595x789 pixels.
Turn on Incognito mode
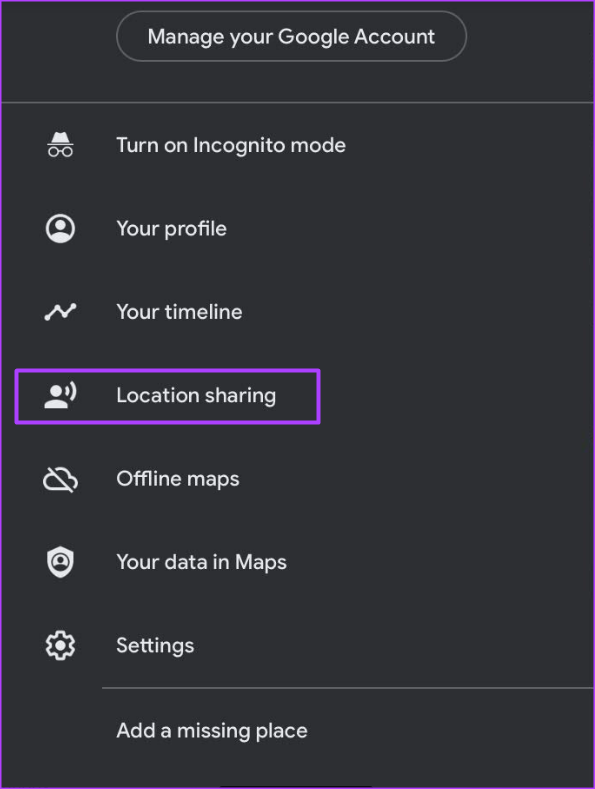coord(297,145)
